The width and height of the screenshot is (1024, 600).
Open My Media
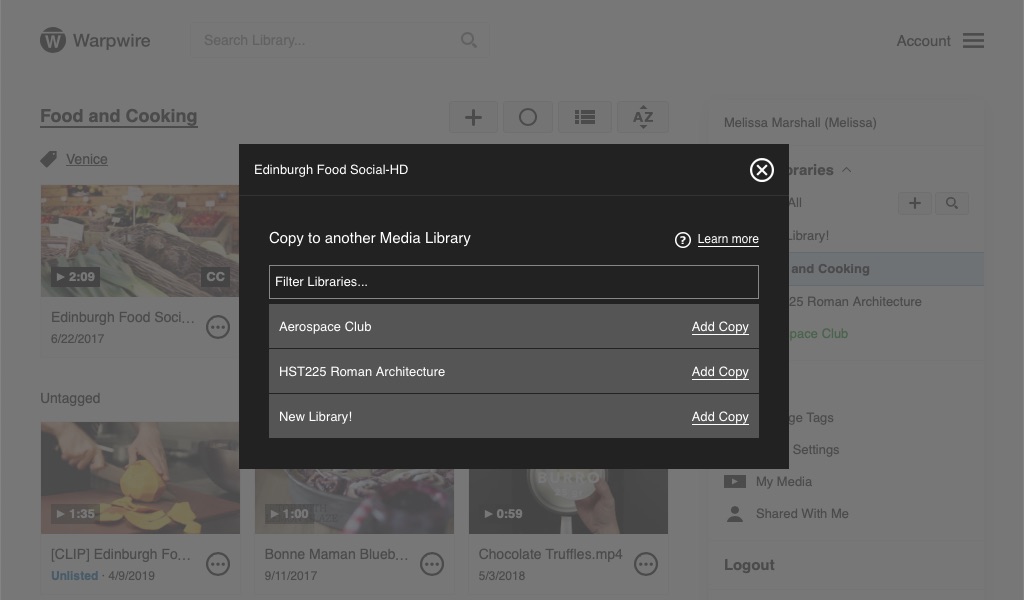(x=784, y=482)
